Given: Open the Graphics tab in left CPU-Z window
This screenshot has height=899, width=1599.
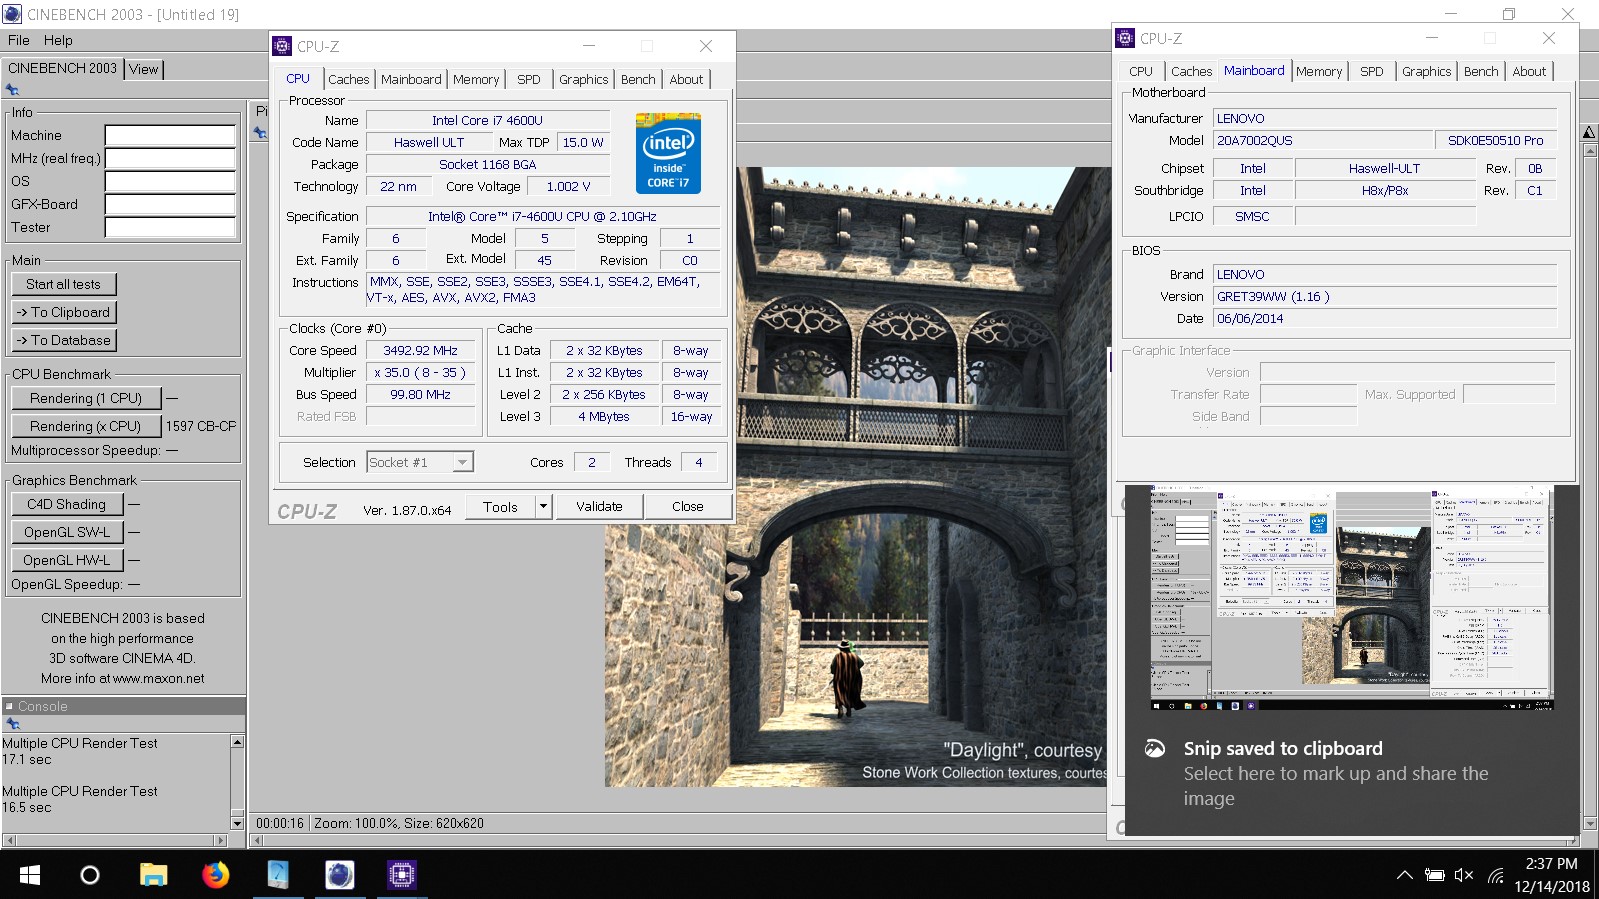Looking at the screenshot, I should click(x=583, y=79).
